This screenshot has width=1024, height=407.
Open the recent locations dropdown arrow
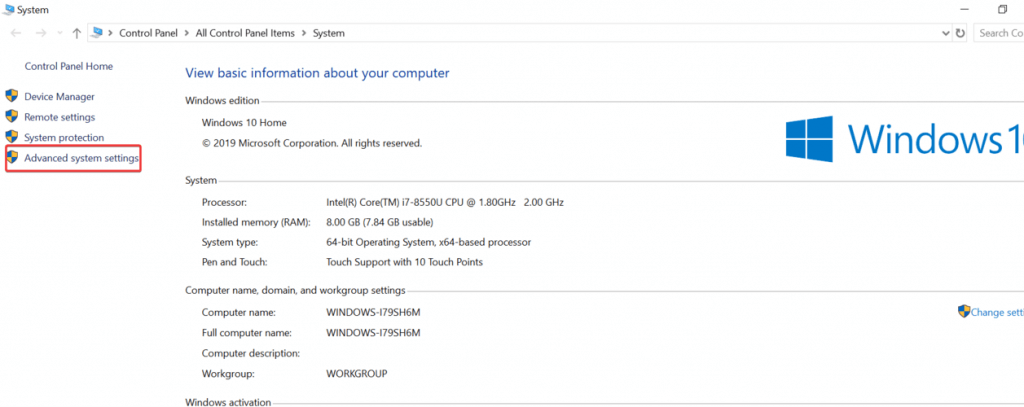tap(60, 33)
